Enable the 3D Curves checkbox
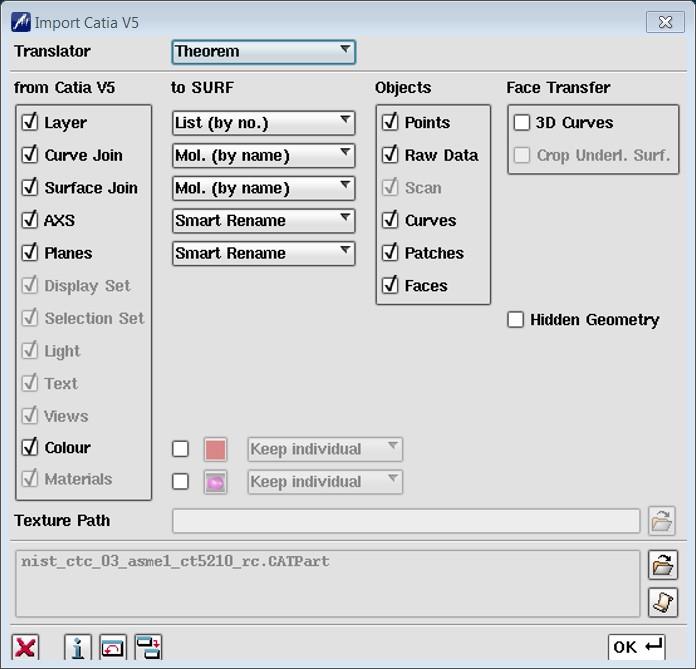Image resolution: width=696 pixels, height=669 pixels. pos(522,123)
